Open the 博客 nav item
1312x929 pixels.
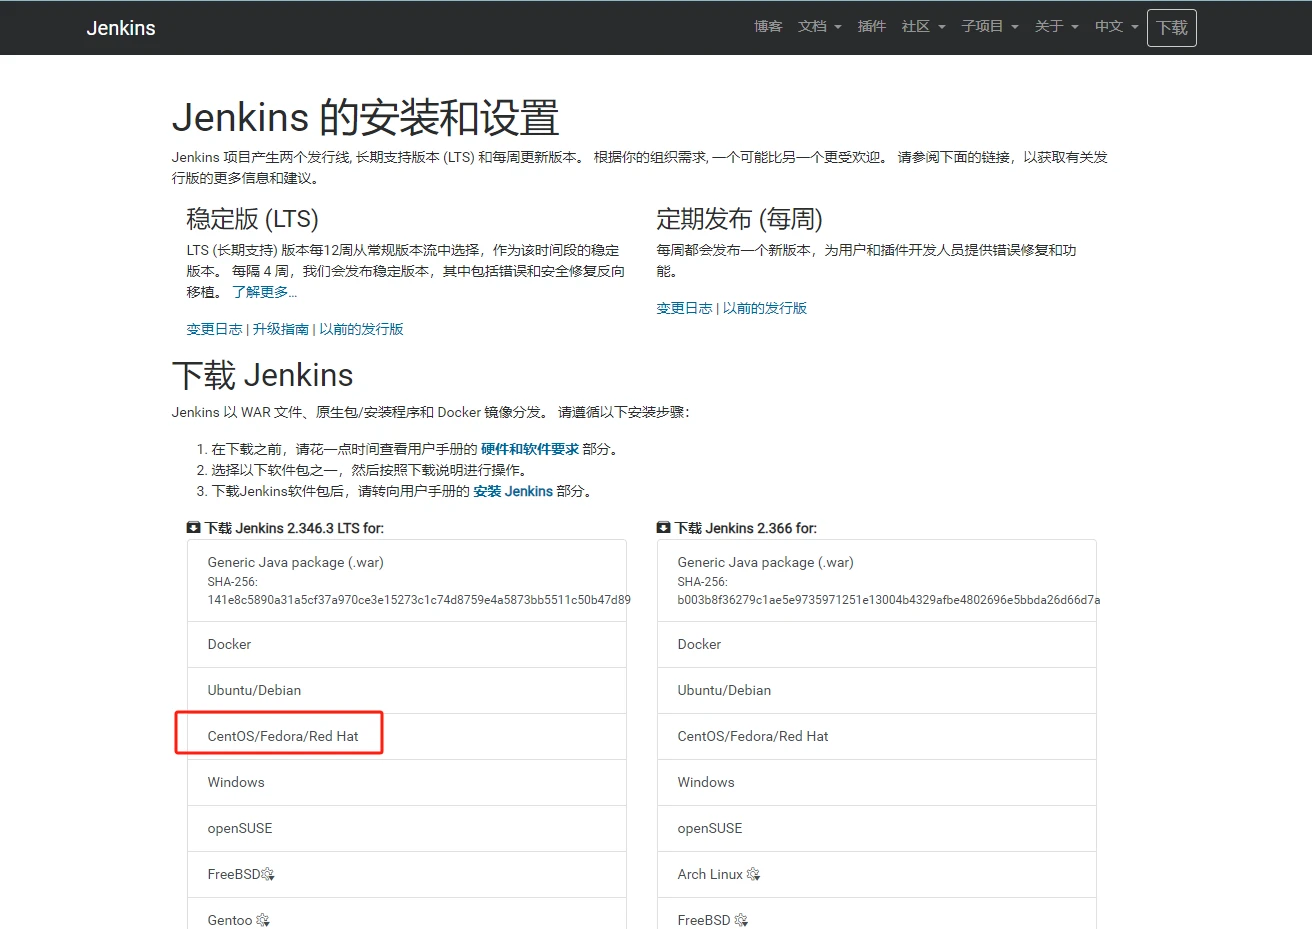(768, 27)
